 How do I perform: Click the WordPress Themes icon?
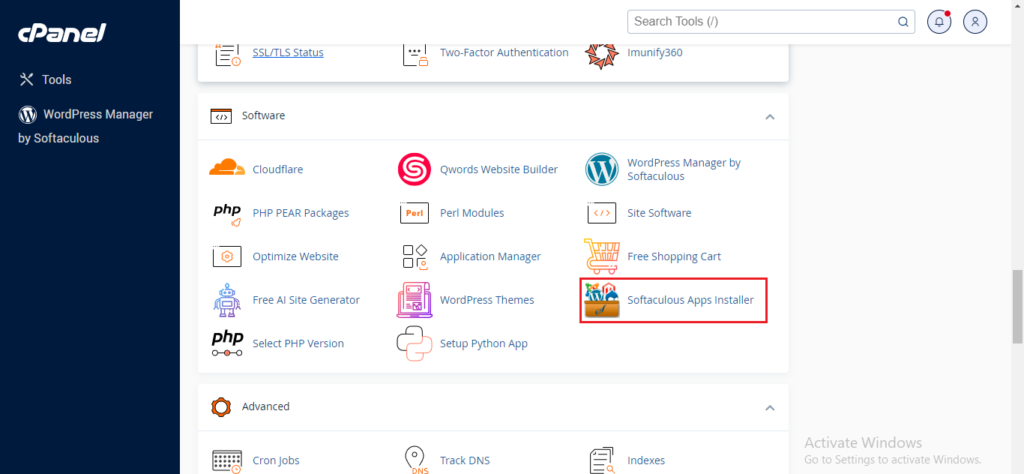click(x=415, y=300)
